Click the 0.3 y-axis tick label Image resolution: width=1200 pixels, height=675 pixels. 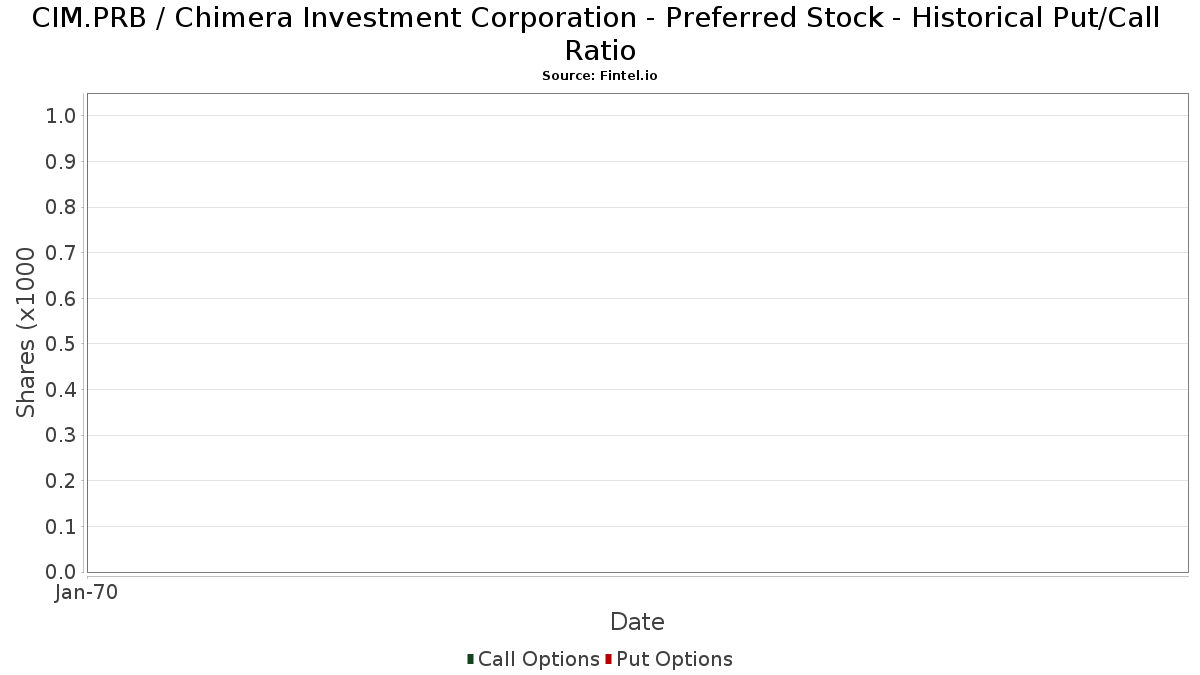61,435
